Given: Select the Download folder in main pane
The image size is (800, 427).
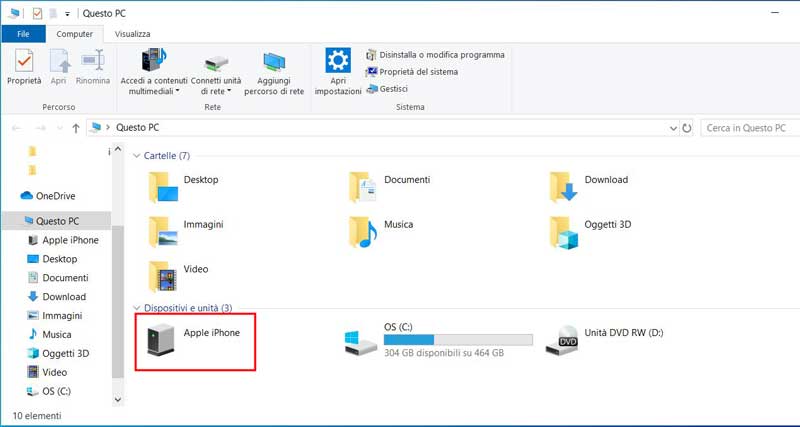Looking at the screenshot, I should pos(588,187).
